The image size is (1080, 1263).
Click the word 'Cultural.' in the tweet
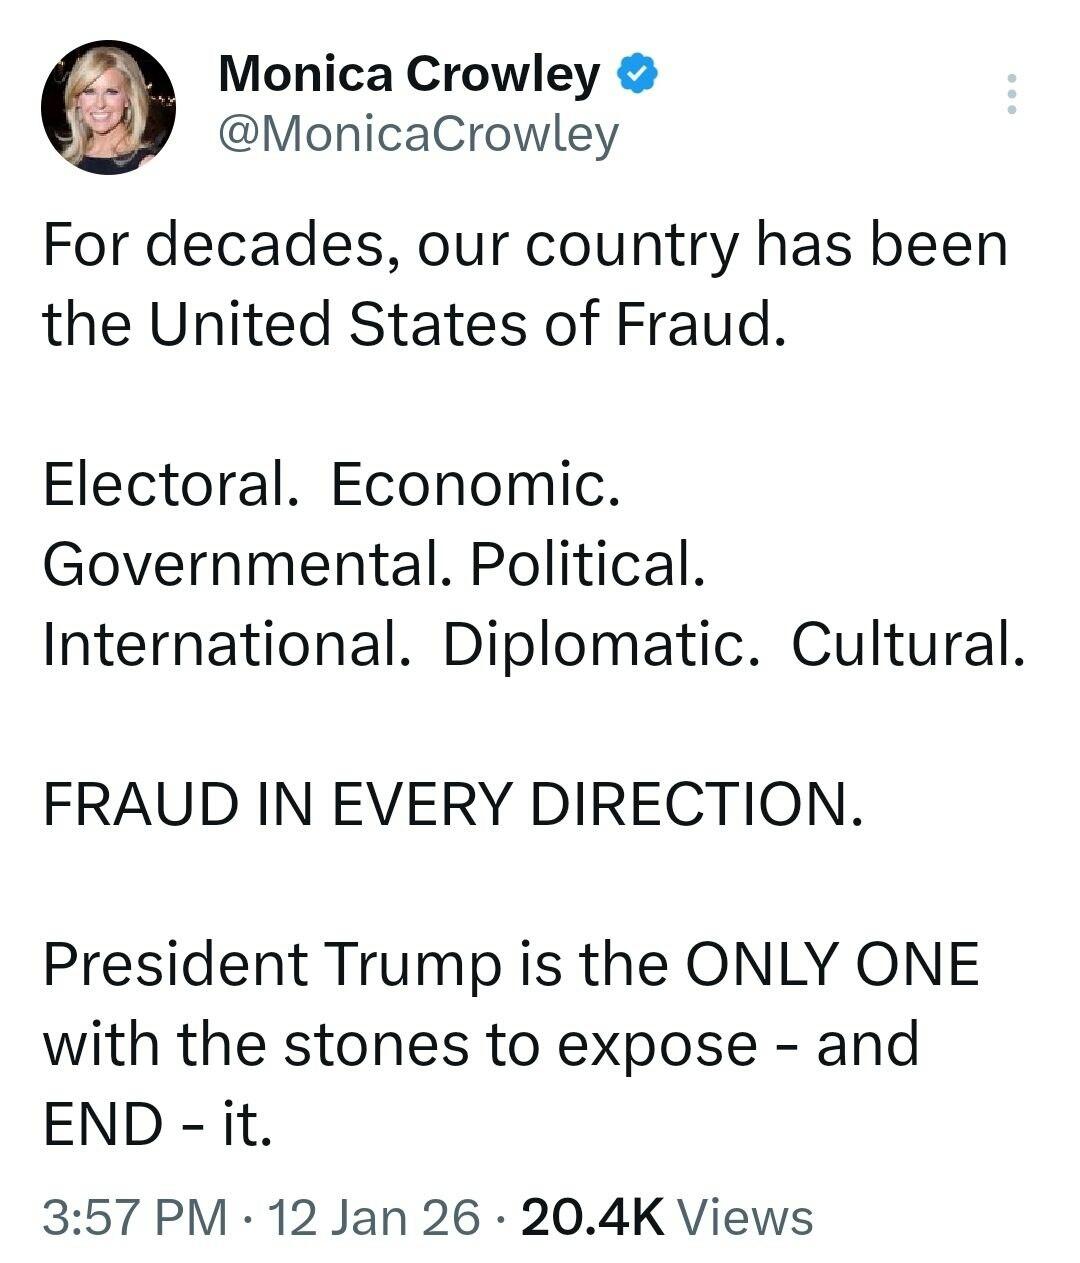(908, 644)
